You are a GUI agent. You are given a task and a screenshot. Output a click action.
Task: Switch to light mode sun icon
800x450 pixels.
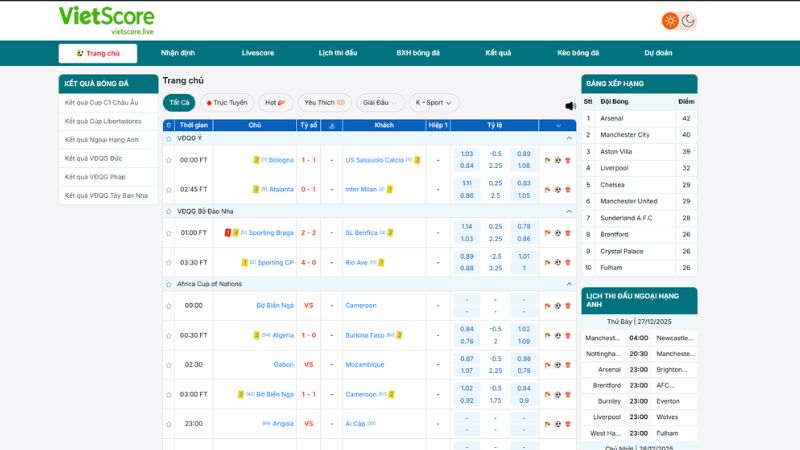click(670, 21)
